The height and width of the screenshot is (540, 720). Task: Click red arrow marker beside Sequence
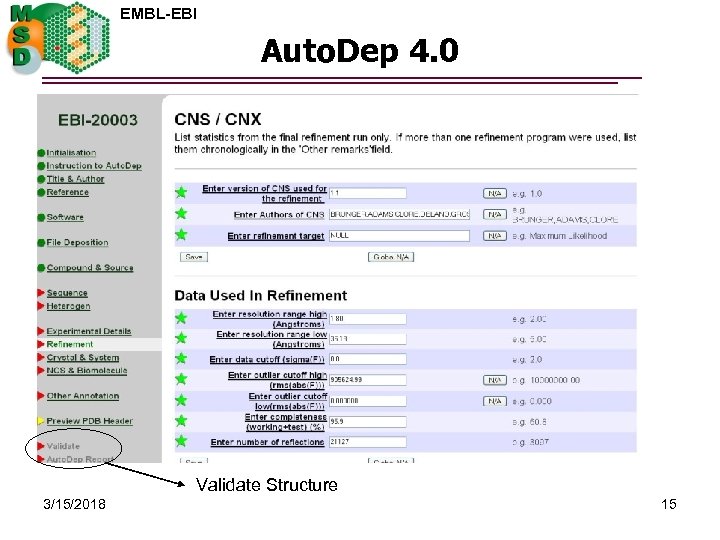click(40, 293)
